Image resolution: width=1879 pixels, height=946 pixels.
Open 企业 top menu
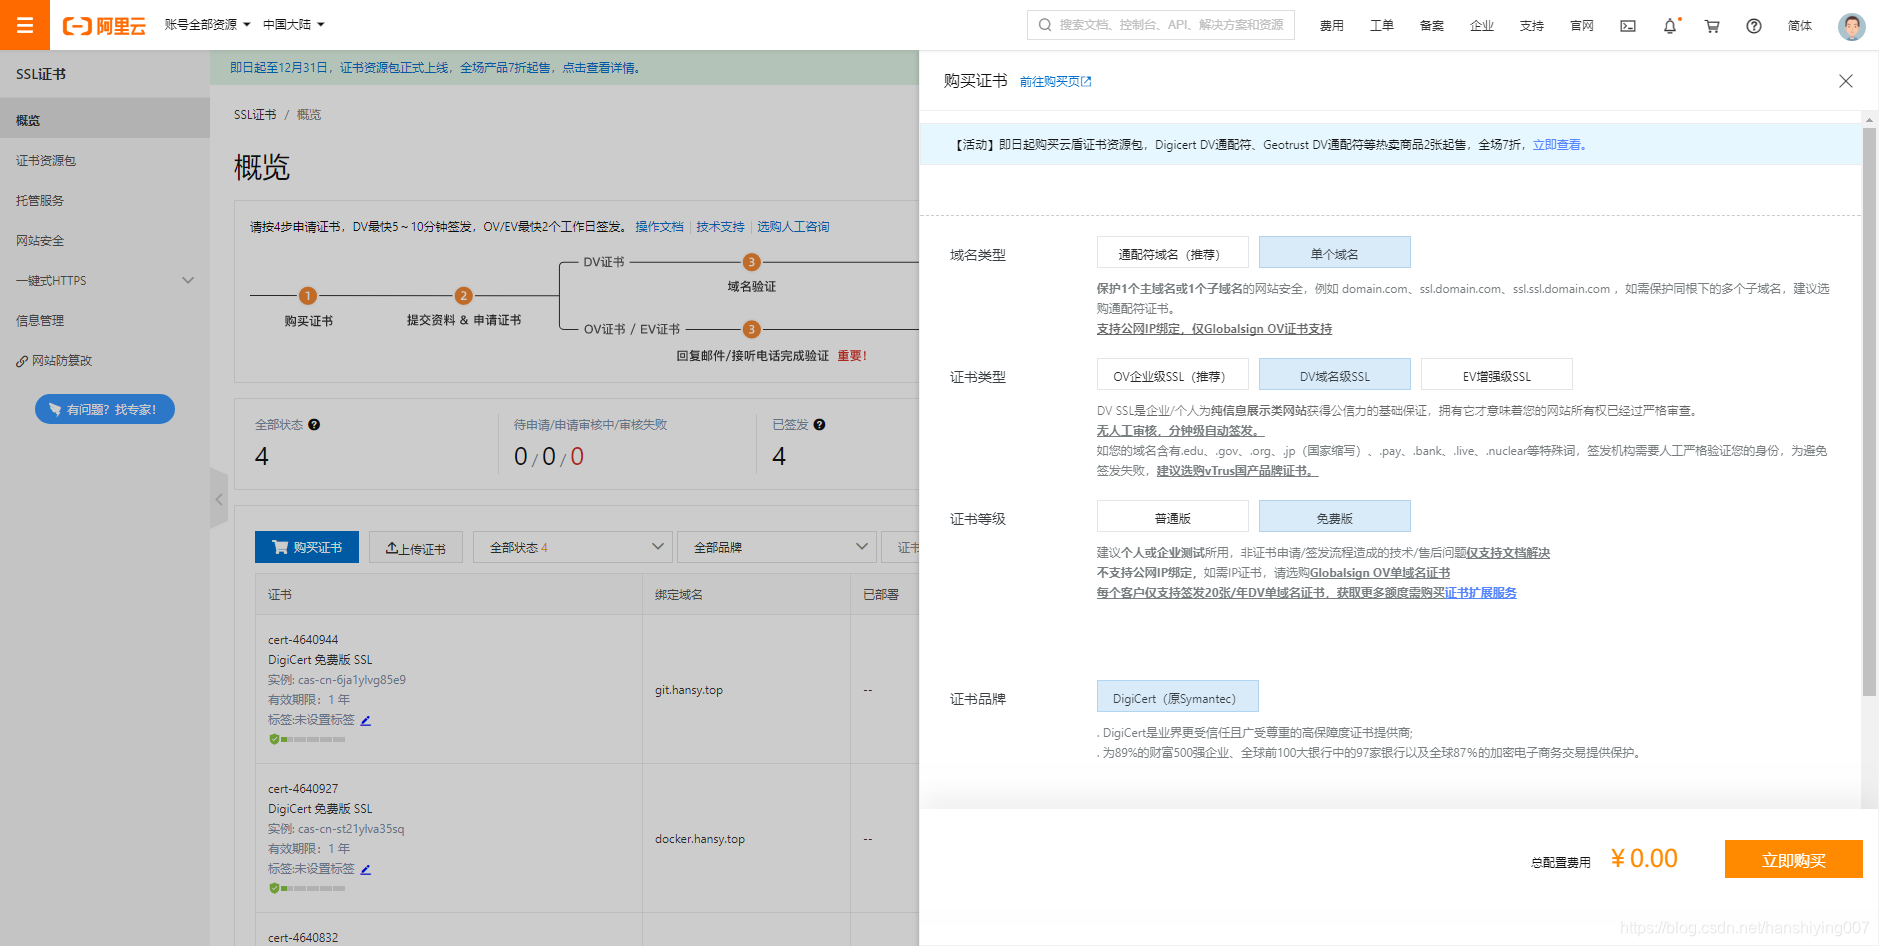(1481, 26)
